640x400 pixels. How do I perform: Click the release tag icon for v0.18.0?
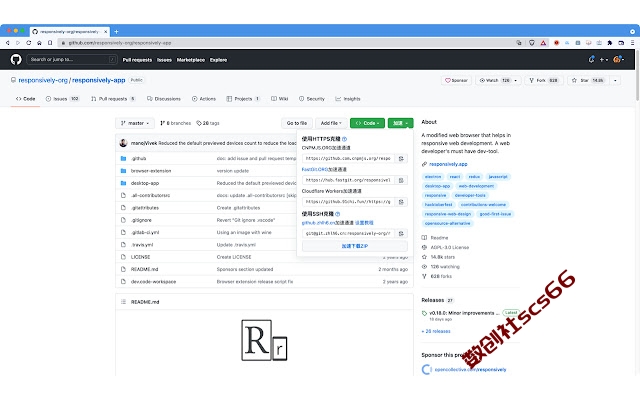coord(424,313)
